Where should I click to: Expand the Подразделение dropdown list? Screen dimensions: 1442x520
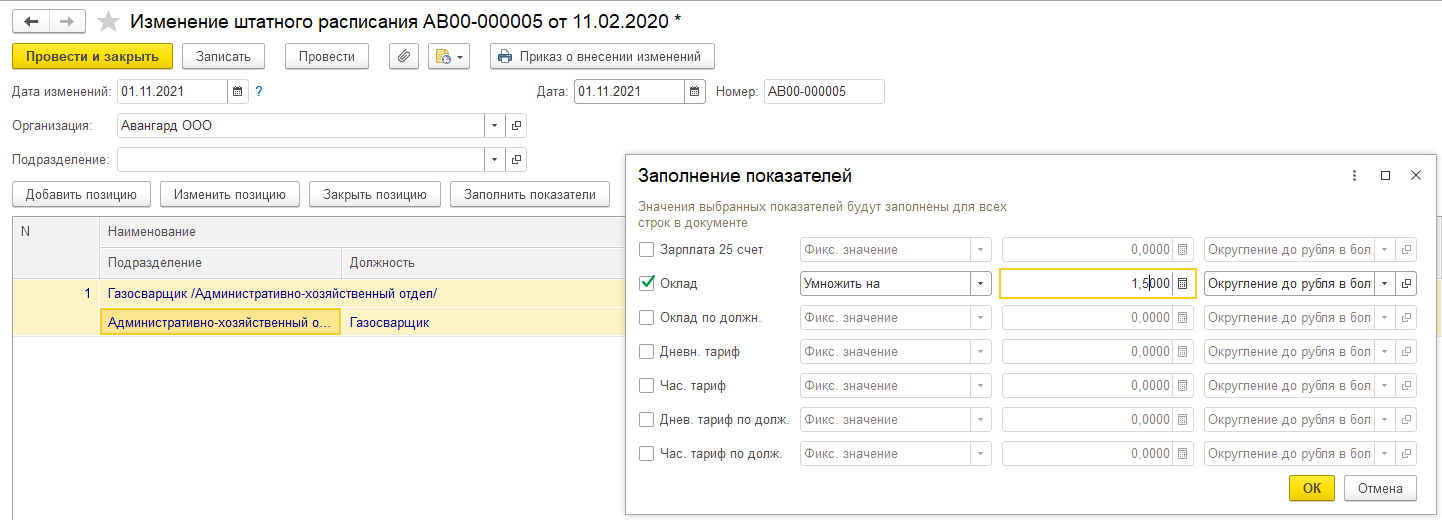(x=495, y=160)
